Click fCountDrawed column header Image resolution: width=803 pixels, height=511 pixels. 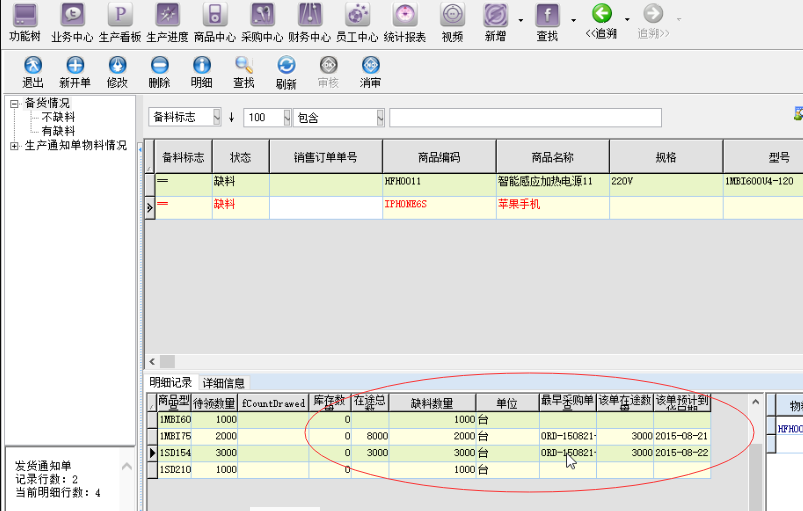click(x=273, y=403)
